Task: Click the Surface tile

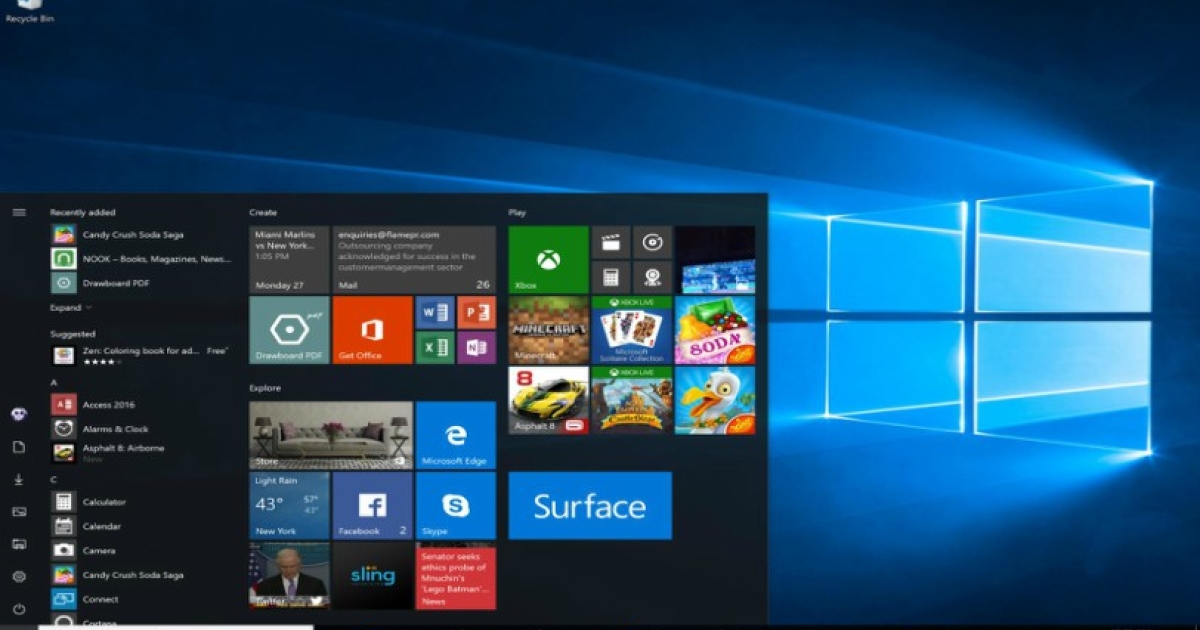Action: [x=590, y=506]
